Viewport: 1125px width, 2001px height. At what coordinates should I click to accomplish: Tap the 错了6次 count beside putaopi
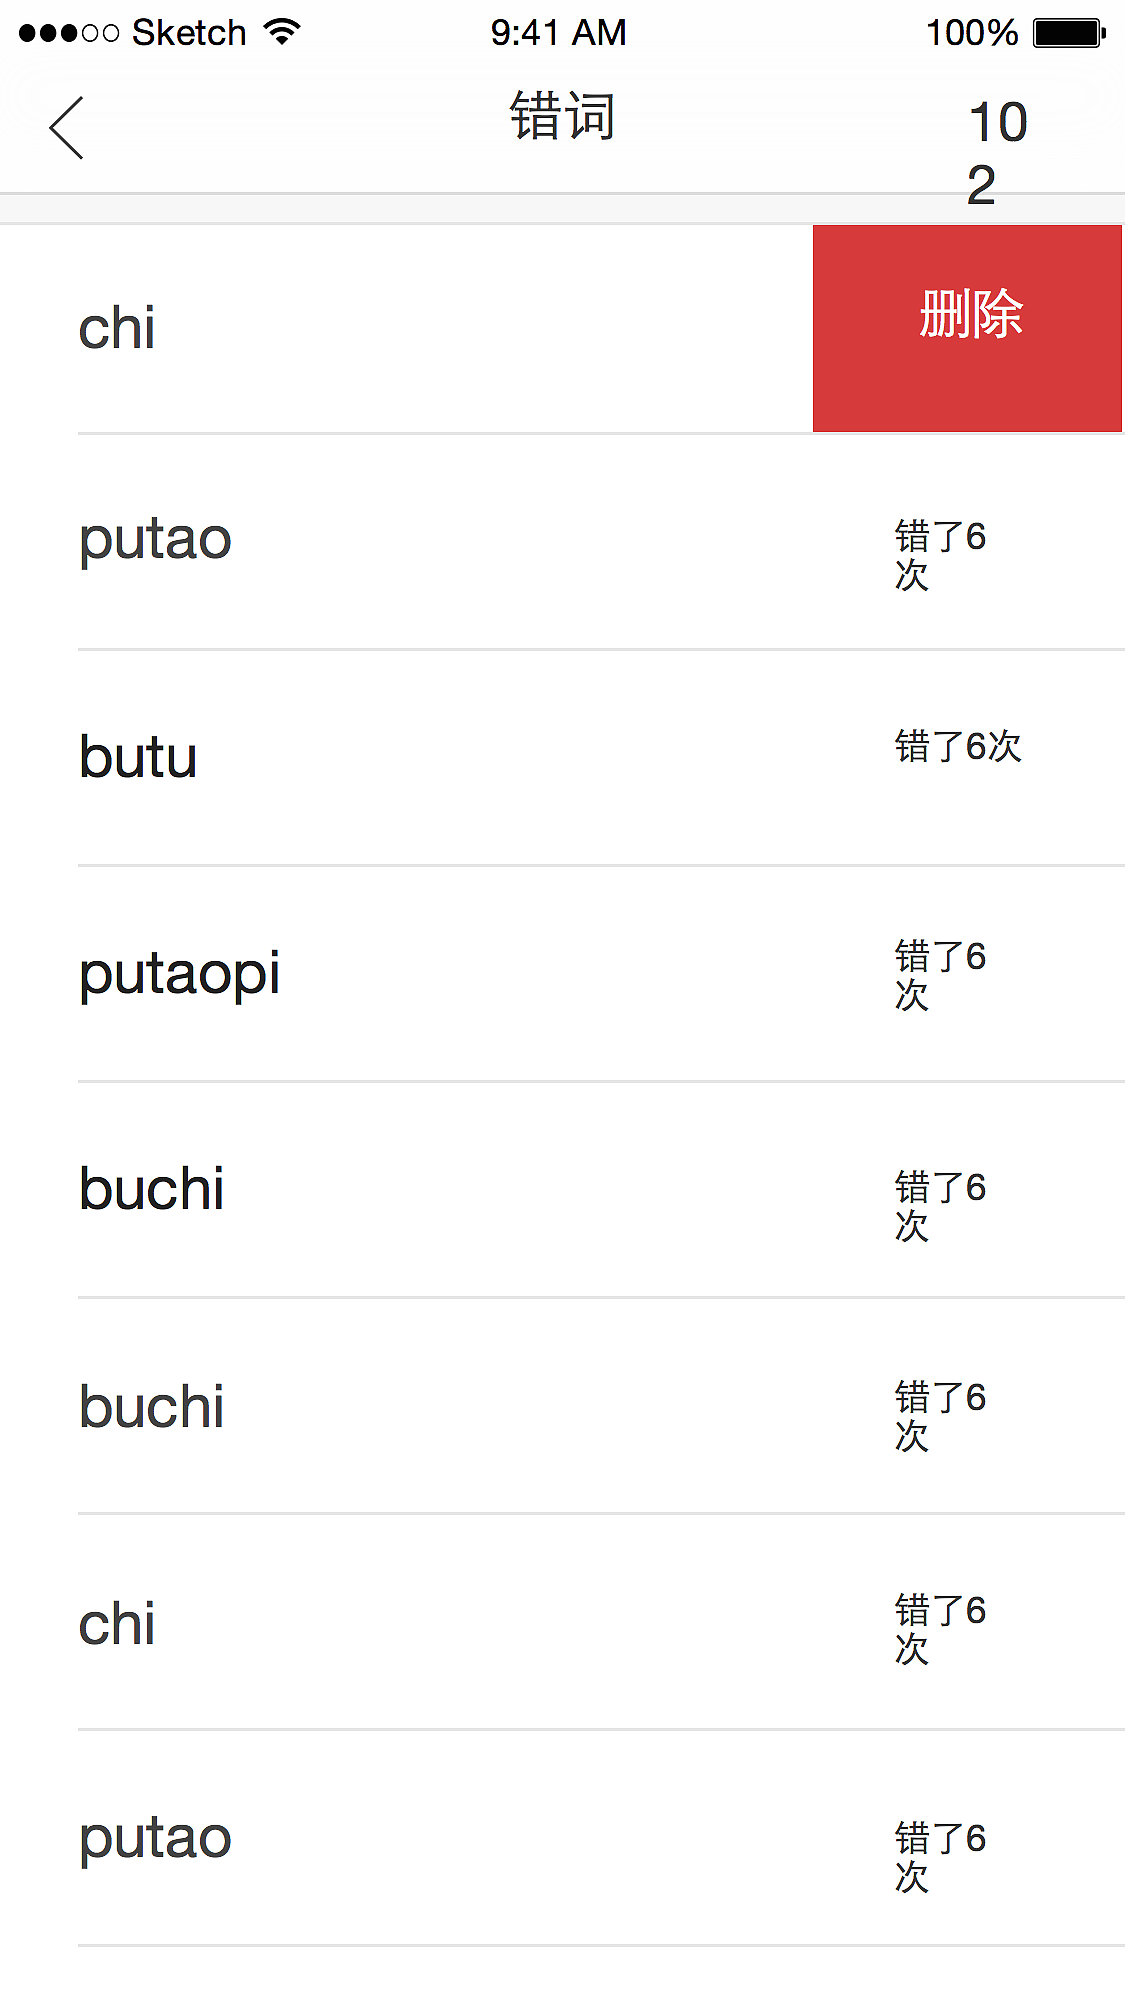point(940,974)
